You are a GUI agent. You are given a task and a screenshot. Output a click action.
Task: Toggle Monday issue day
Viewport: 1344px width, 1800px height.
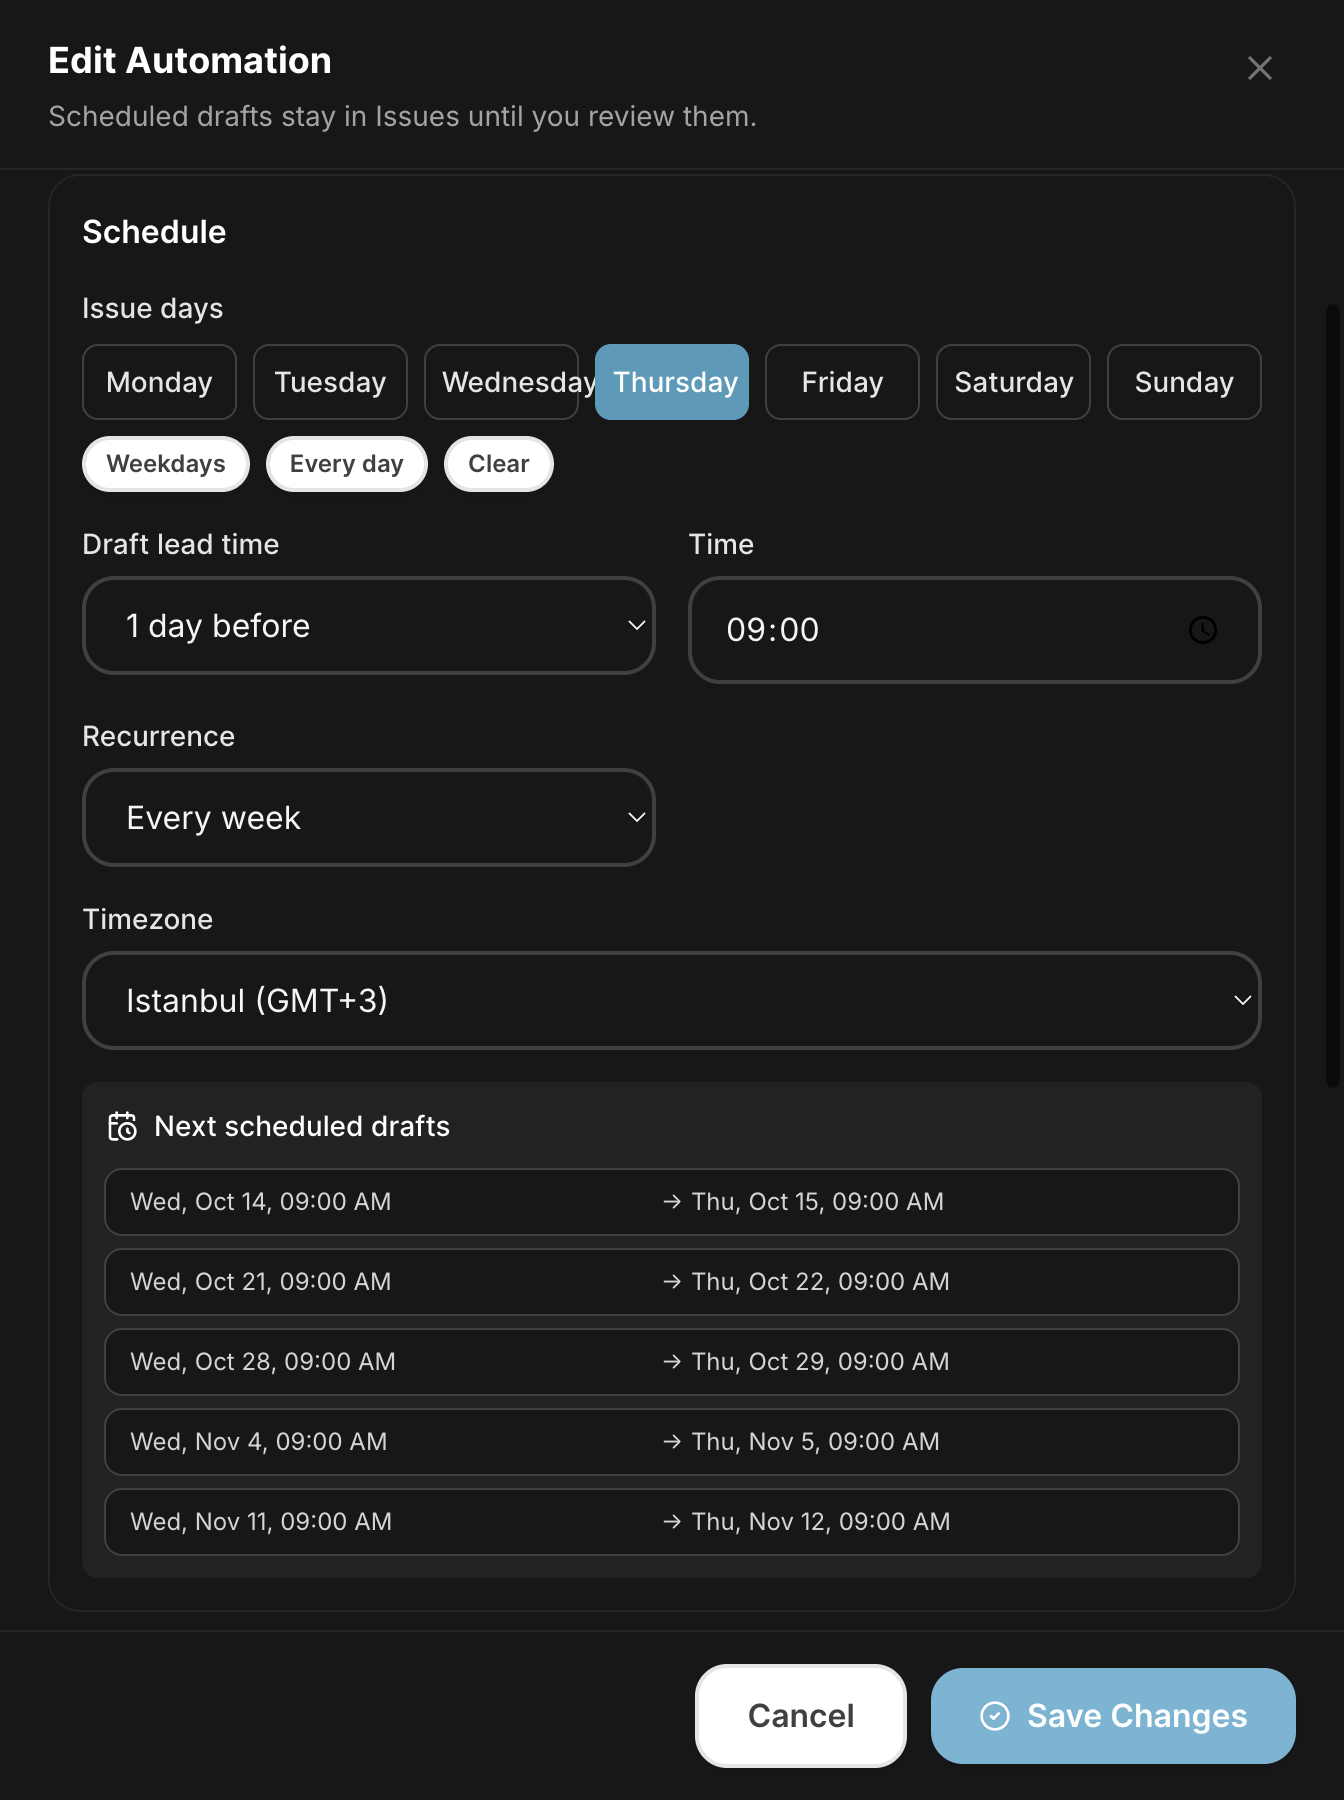coord(159,382)
